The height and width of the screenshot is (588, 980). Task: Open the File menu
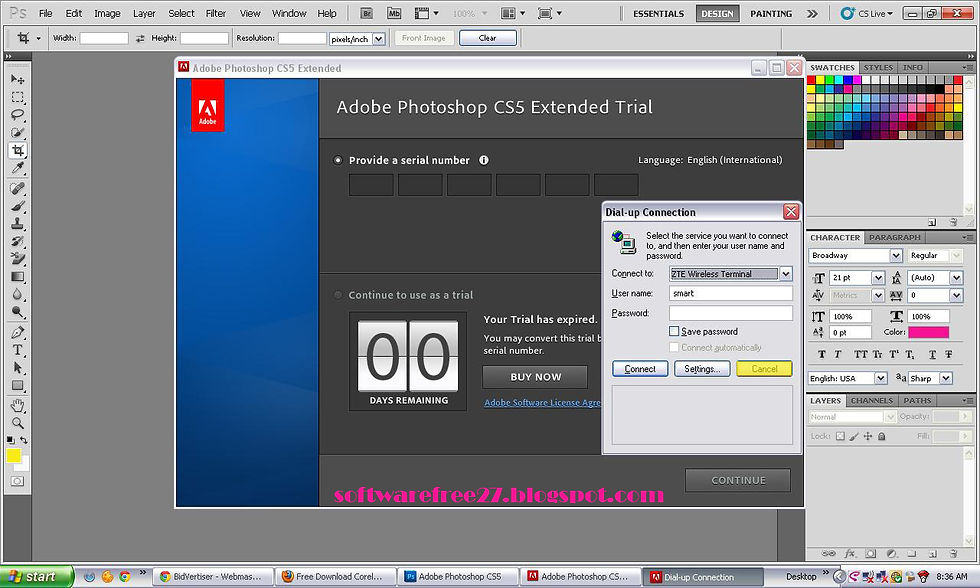pyautogui.click(x=46, y=13)
